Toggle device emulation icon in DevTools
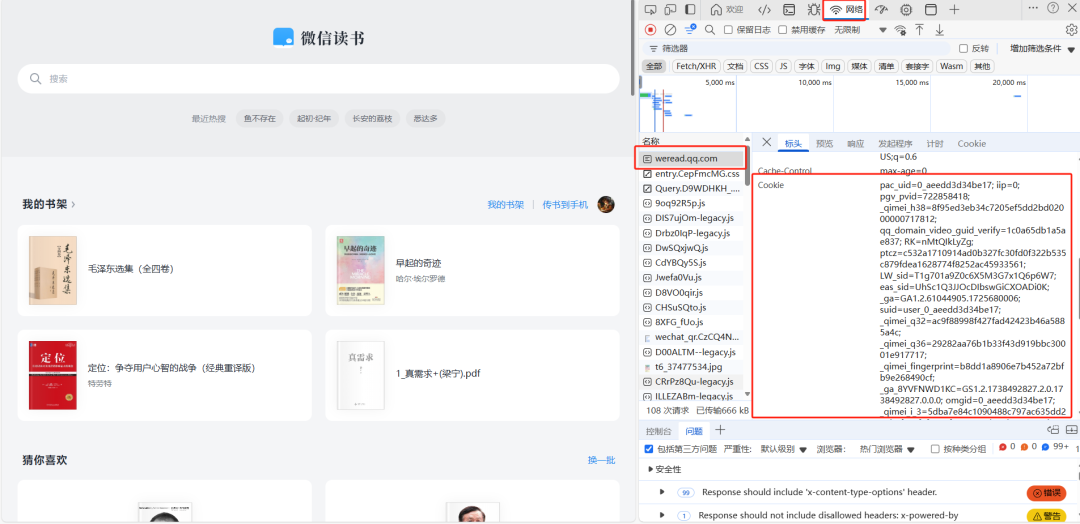Screen dimensions: 1080x524 tap(670, 9)
